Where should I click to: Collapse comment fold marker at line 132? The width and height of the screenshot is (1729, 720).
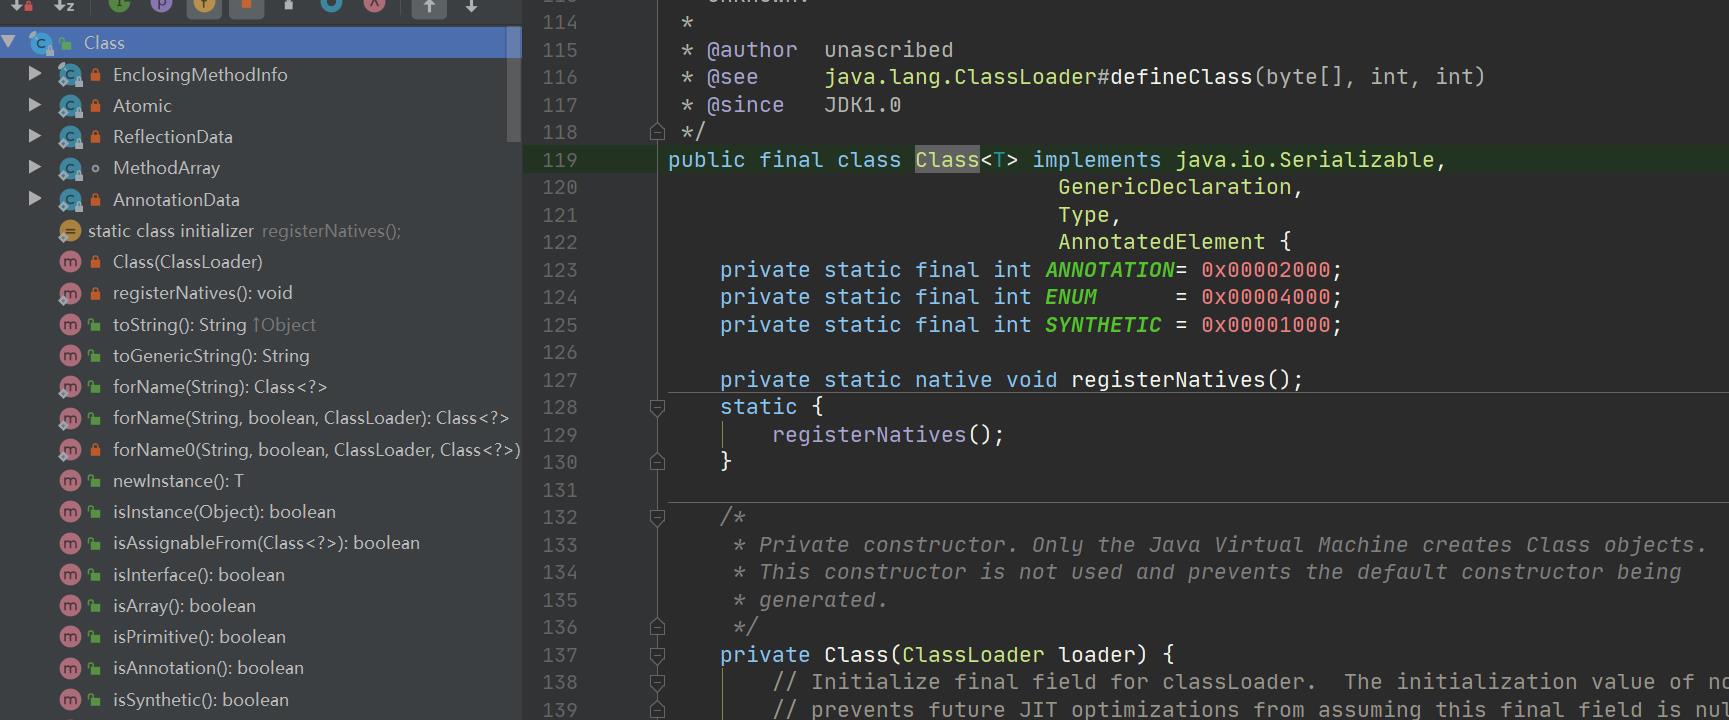(x=657, y=517)
